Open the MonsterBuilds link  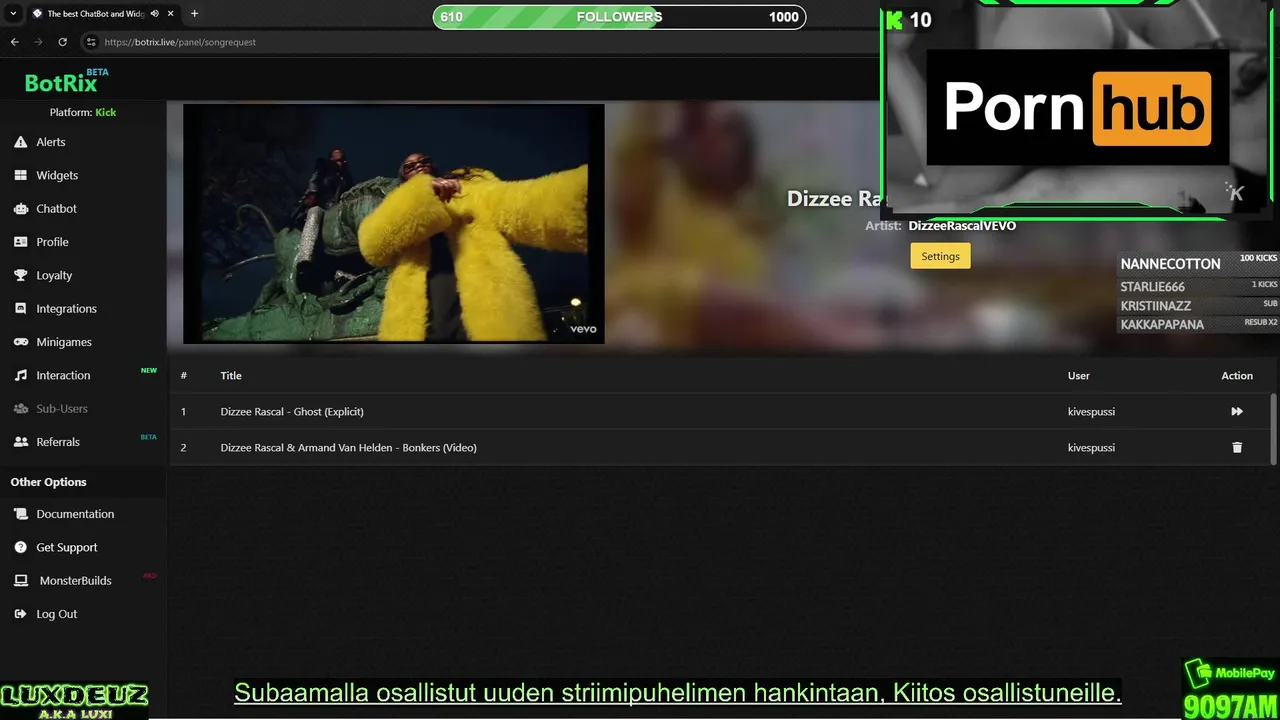pyautogui.click(x=75, y=581)
